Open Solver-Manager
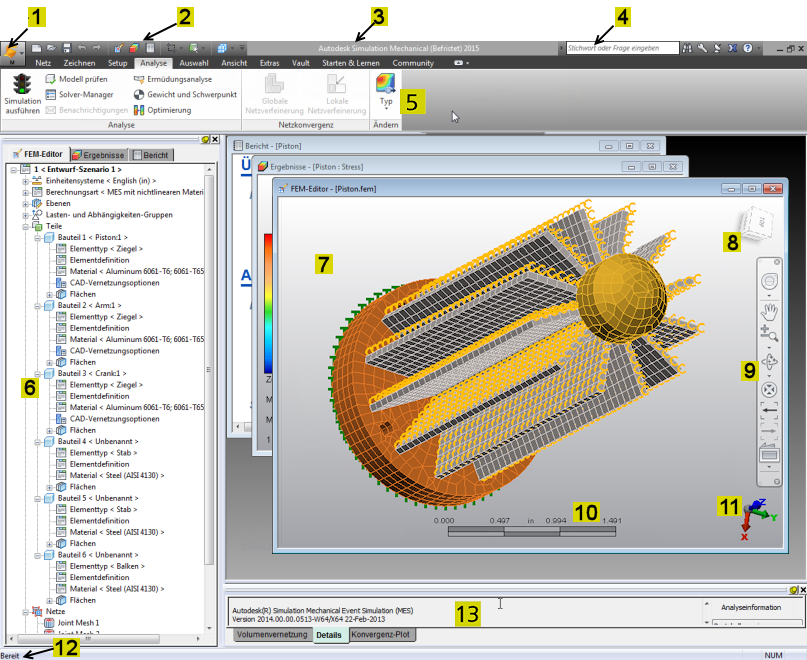The image size is (807, 660). point(79,94)
